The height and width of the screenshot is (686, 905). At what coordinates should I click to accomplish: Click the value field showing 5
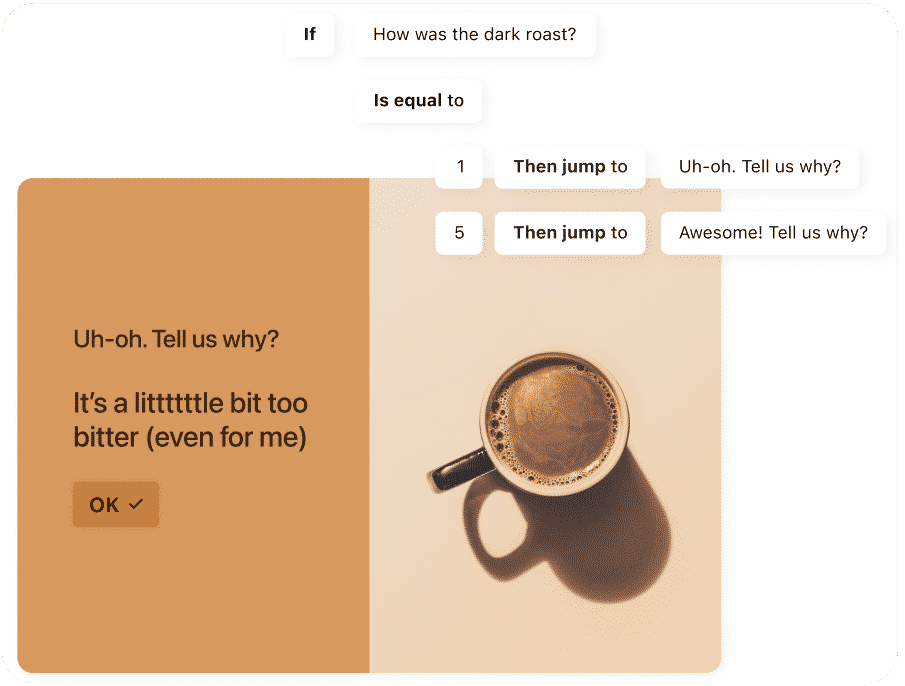click(x=459, y=233)
